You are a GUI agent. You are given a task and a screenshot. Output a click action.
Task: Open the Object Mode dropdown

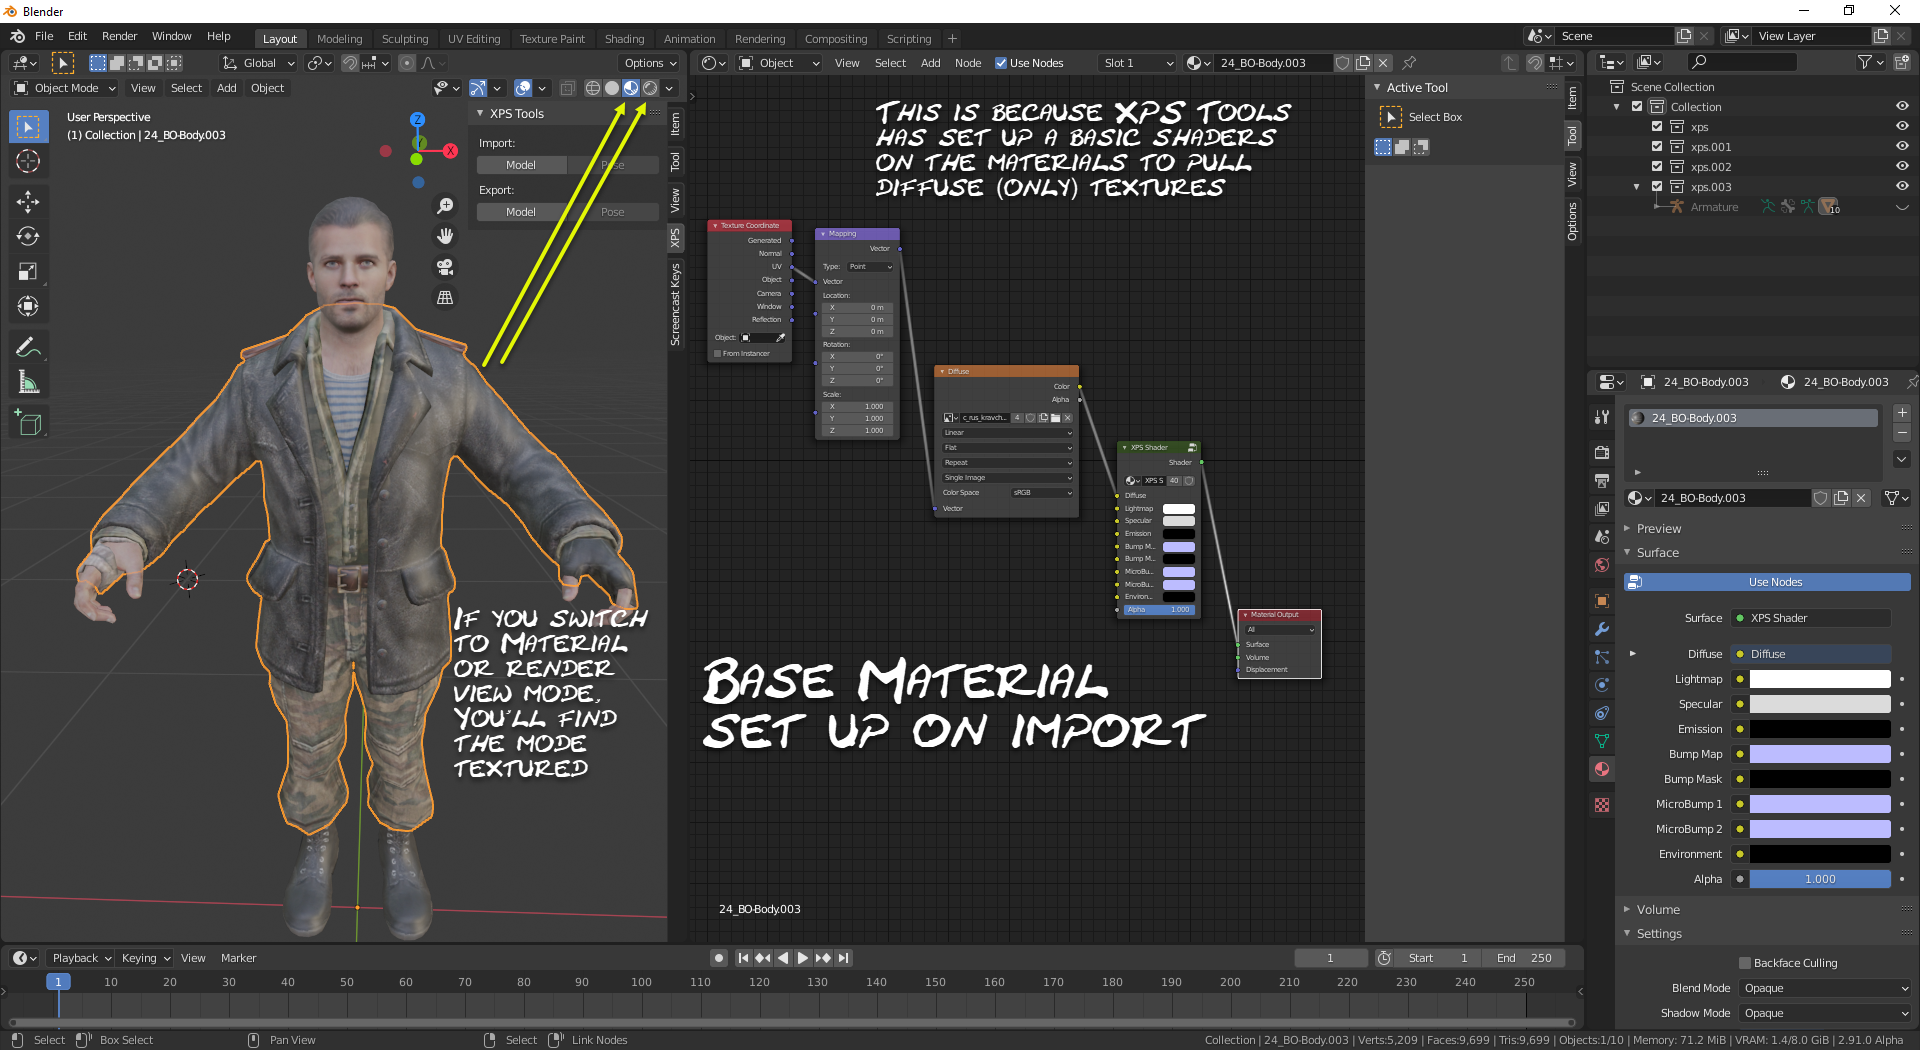pyautogui.click(x=65, y=88)
